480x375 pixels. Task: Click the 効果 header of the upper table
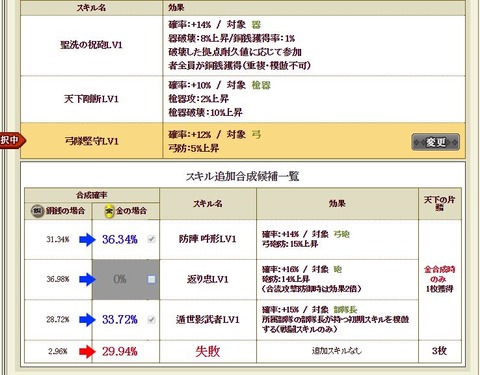pyautogui.click(x=176, y=8)
